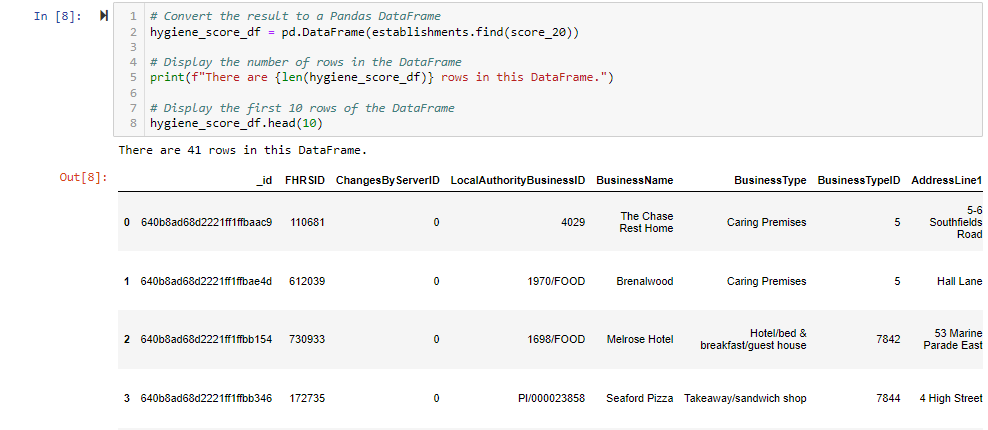Click comment 'Display the first 10 rows'
Screen dimensions: 988x430
point(302,108)
